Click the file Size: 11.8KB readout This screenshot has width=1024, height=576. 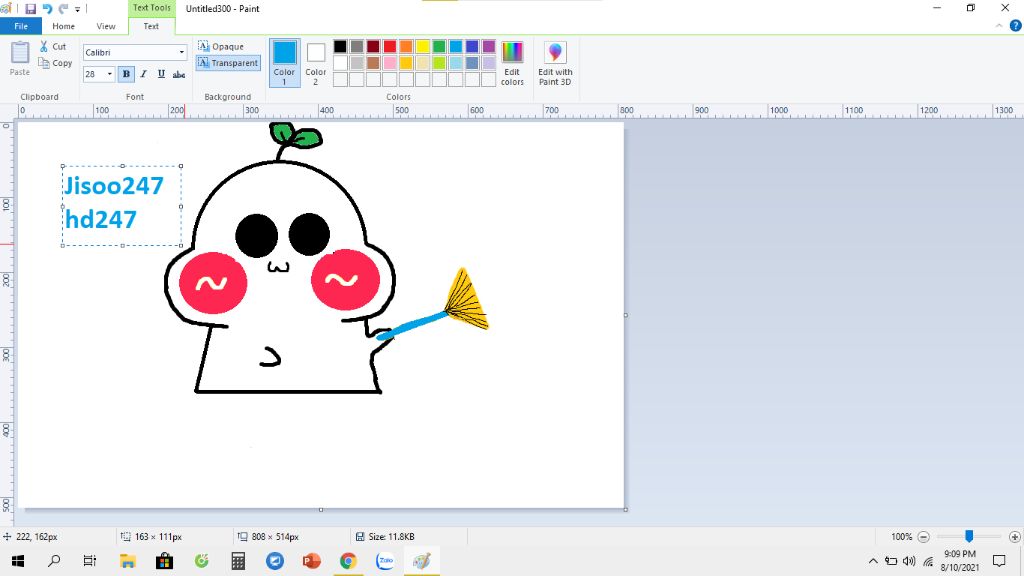click(385, 537)
